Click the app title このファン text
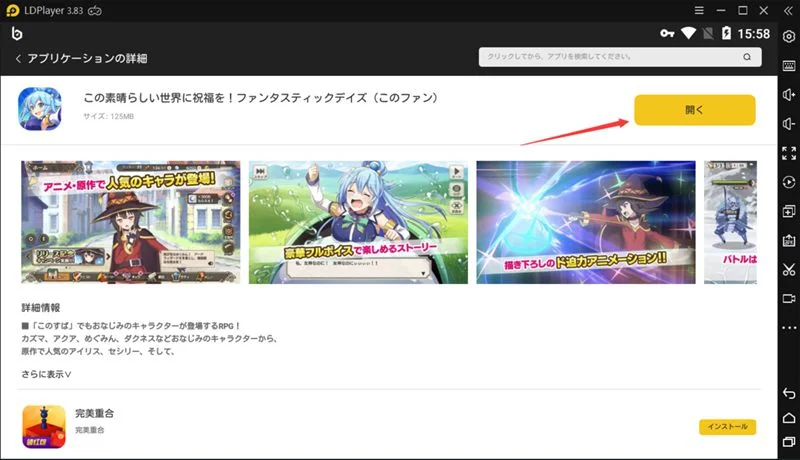Screen dimensions: 800x460 261,97
